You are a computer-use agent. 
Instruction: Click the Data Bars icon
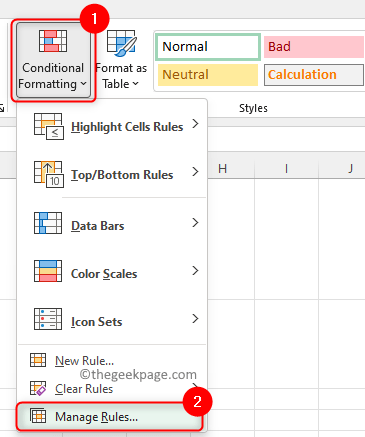coord(48,223)
